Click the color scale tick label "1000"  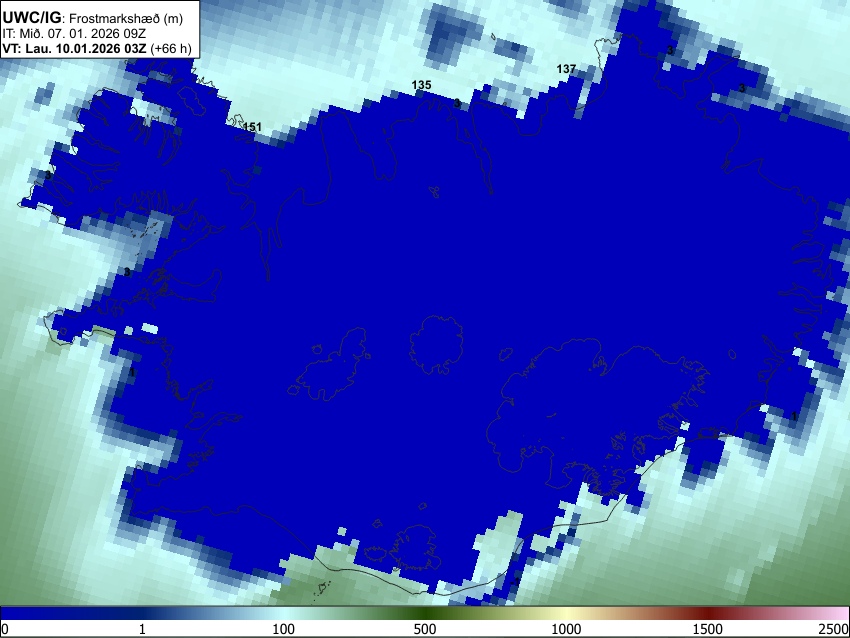[566, 629]
